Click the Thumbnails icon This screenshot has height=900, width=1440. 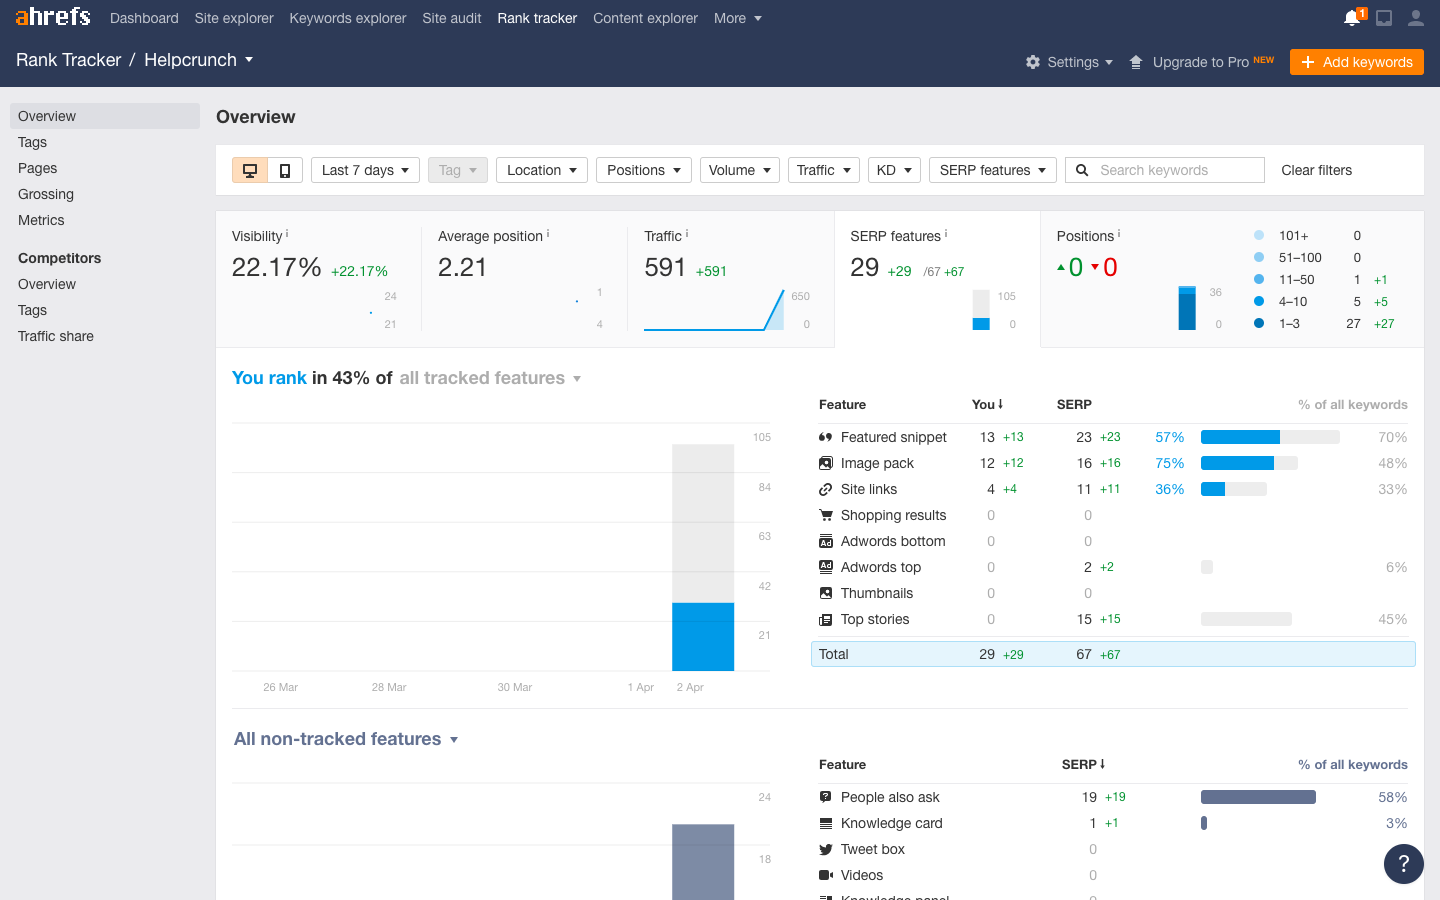coord(825,593)
